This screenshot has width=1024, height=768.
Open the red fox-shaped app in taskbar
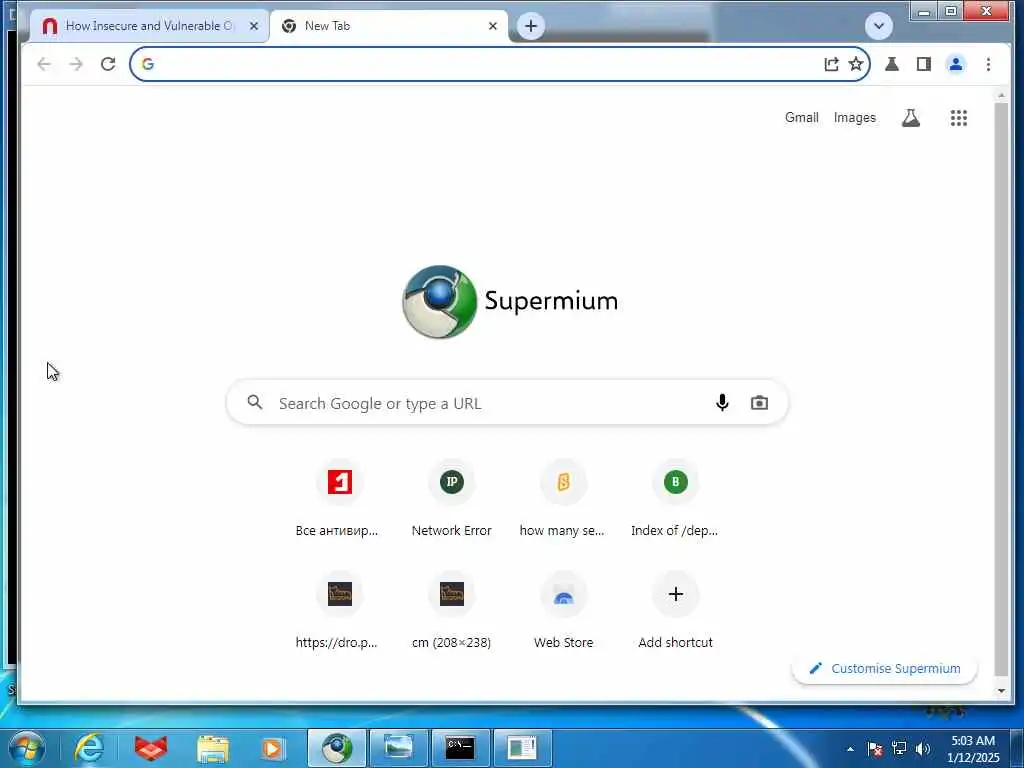coord(151,748)
